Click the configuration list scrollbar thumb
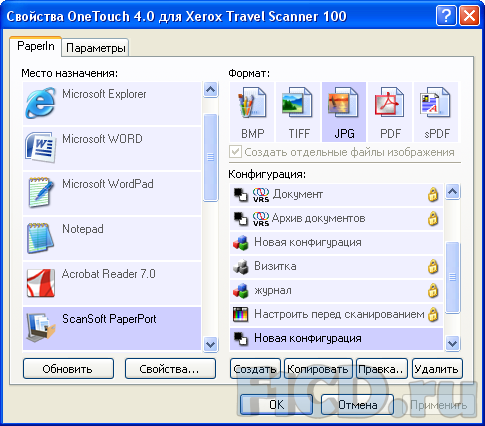The width and height of the screenshot is (485, 426). (x=453, y=277)
